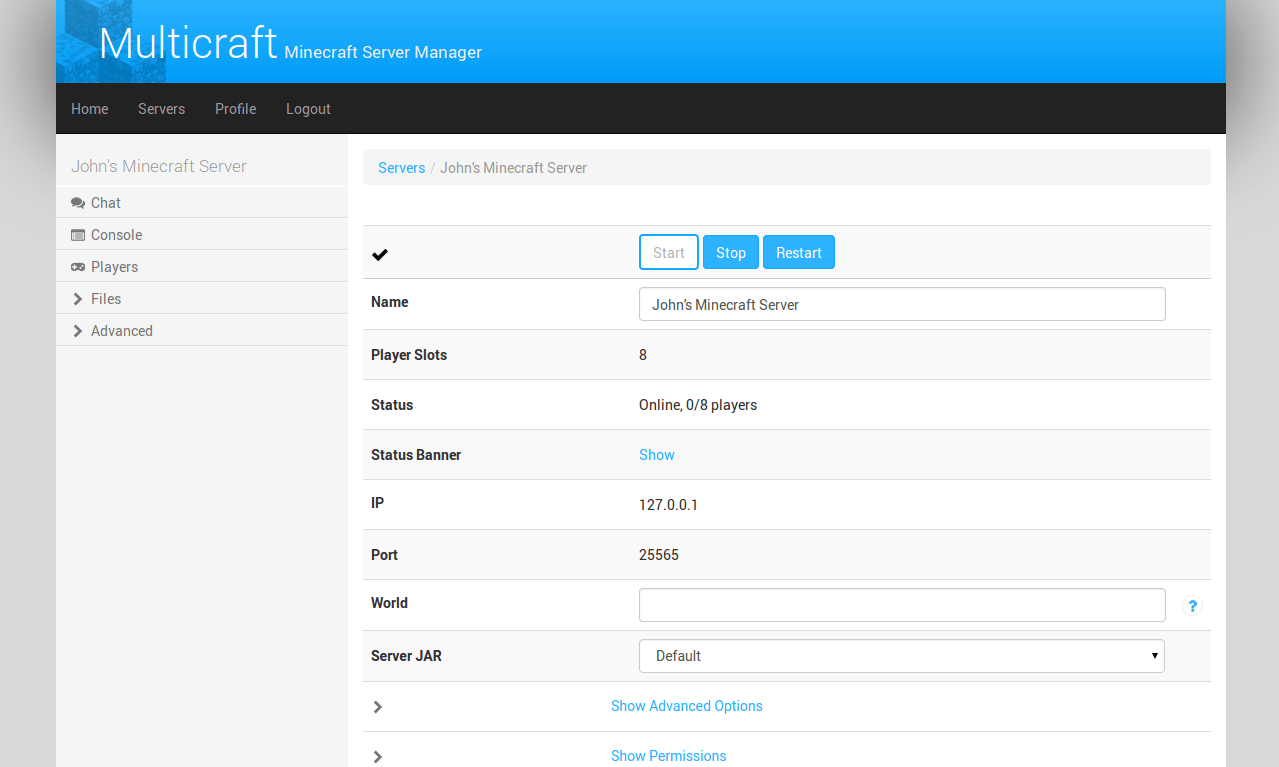The image size is (1279, 767).
Task: Click the Restart server button
Action: [x=799, y=253]
